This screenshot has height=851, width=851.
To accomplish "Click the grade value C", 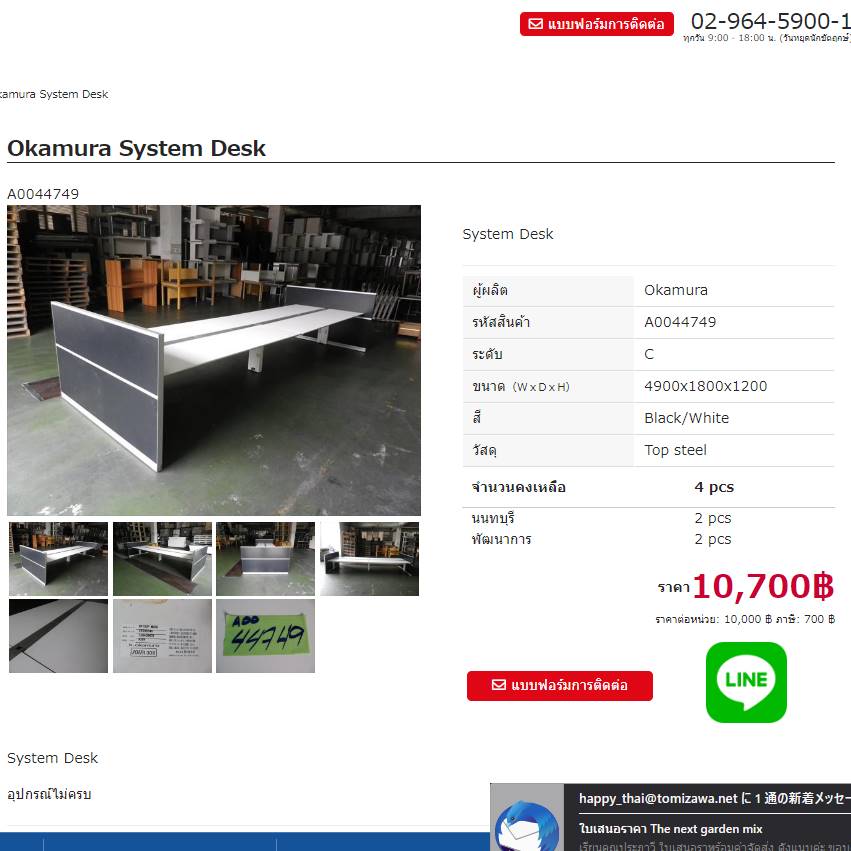I will coord(649,354).
